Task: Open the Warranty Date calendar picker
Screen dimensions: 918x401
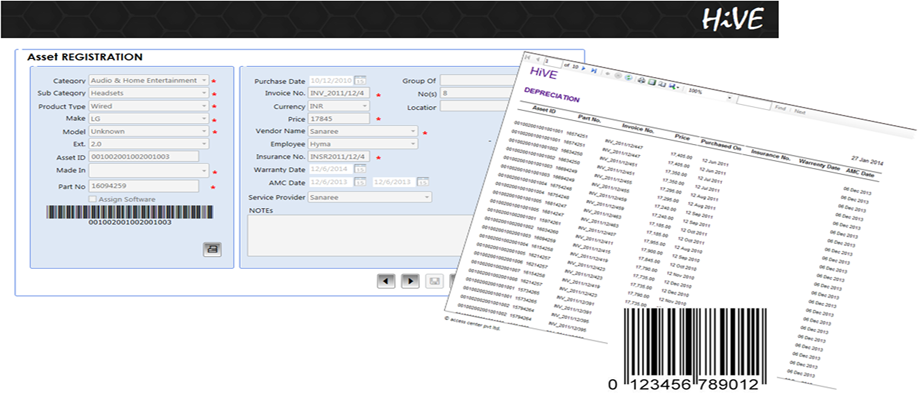Action: tap(361, 169)
